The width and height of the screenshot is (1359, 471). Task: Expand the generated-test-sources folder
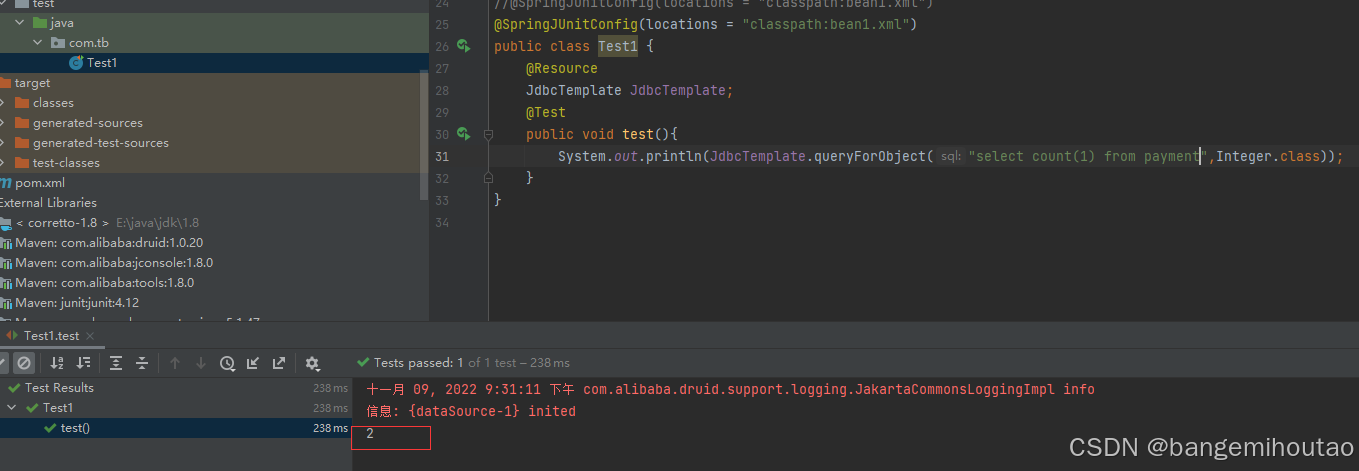coord(2,142)
